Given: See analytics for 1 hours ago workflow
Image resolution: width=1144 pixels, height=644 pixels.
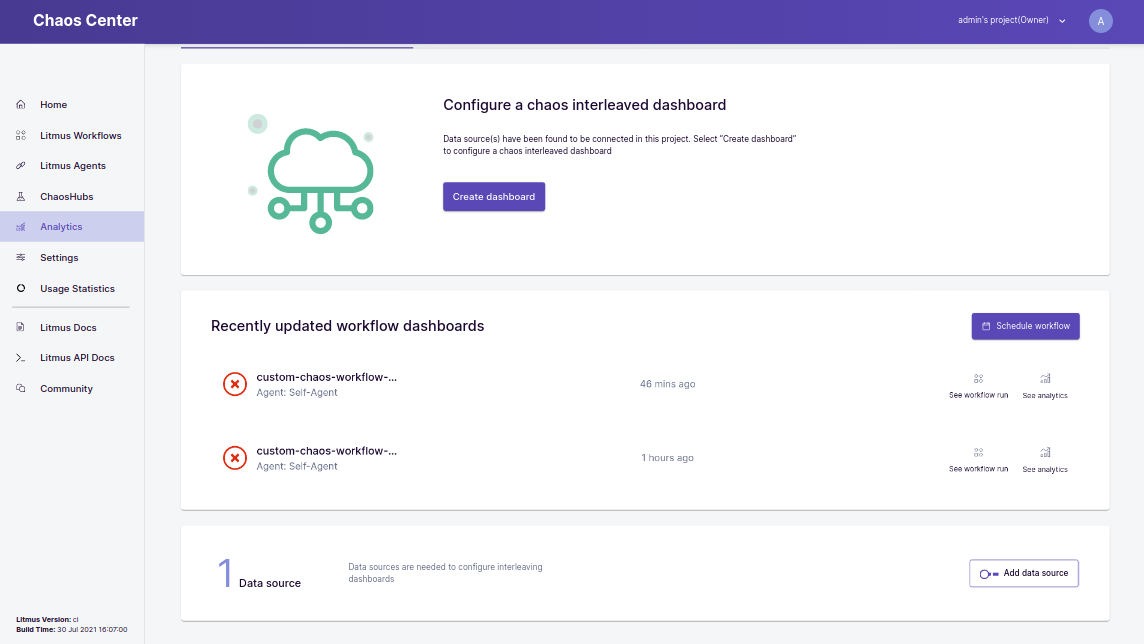Looking at the screenshot, I should 1045,459.
